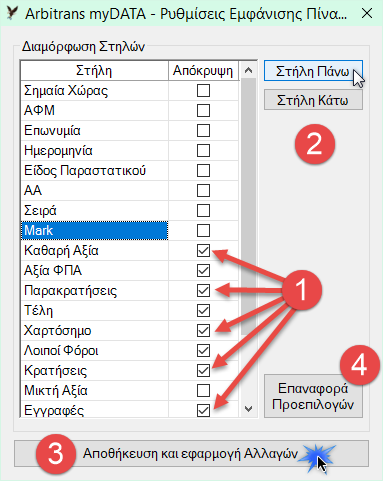Select the Είδος Παραστατικού row
383x481 pixels.
(x=94, y=171)
